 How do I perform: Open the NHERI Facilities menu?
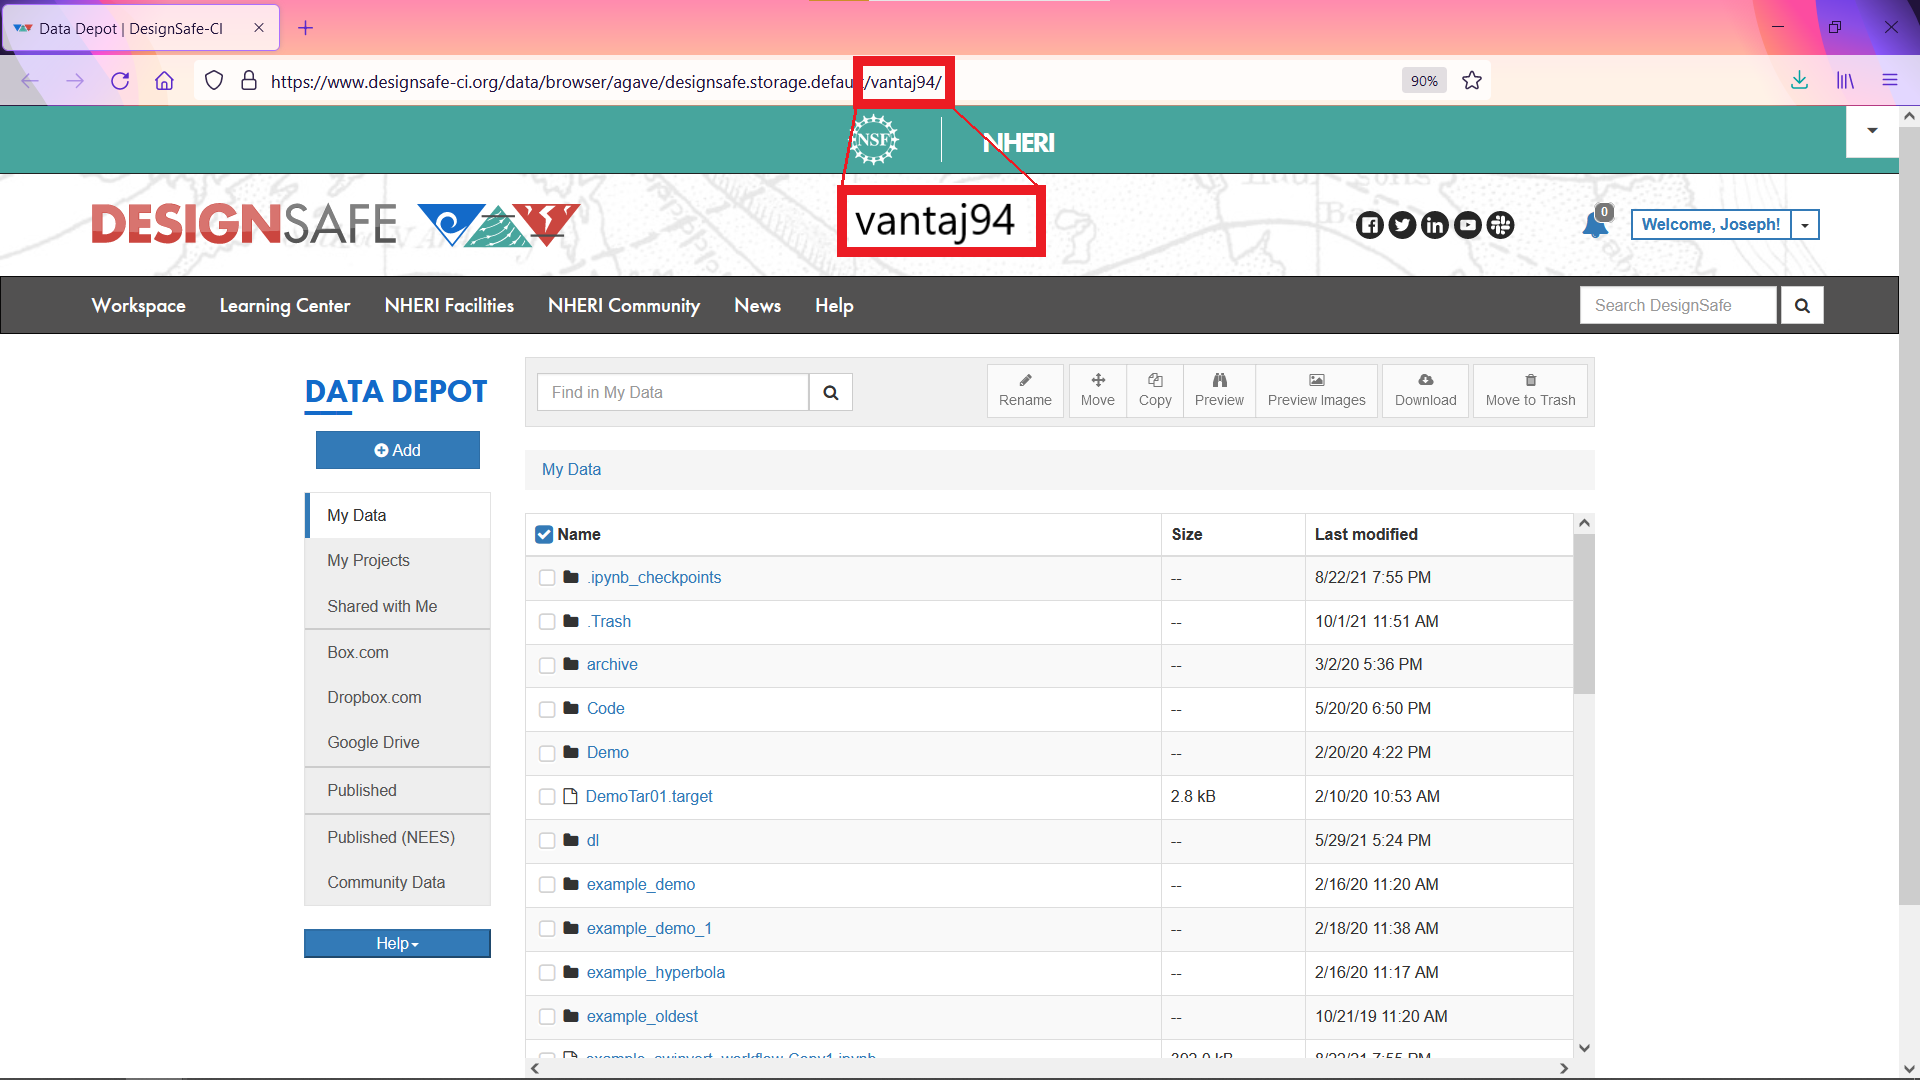[x=449, y=305]
